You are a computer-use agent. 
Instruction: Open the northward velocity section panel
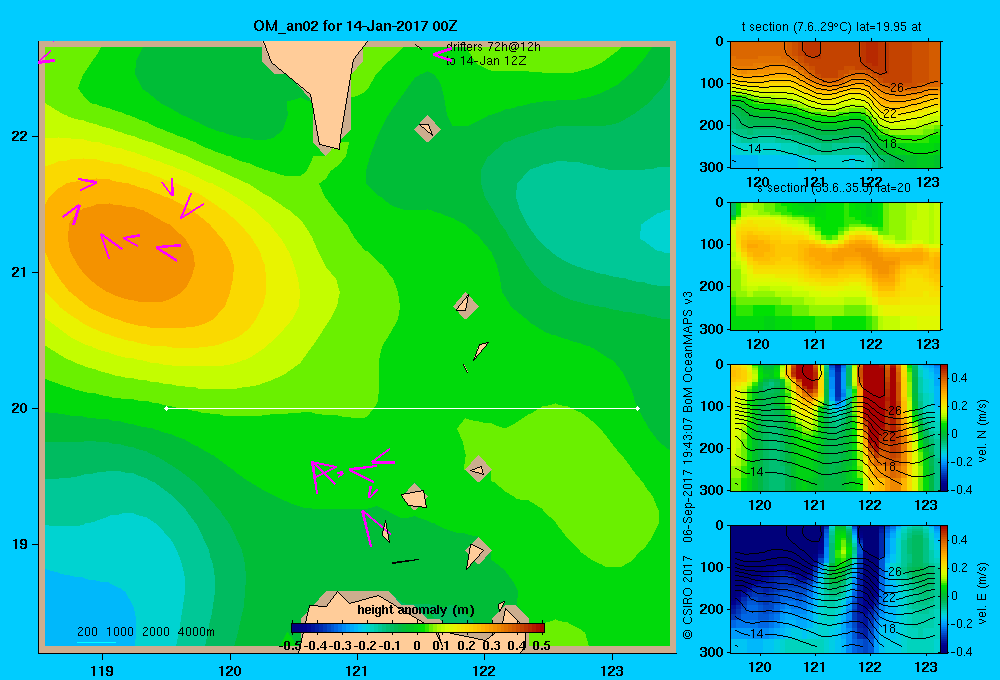[835, 427]
